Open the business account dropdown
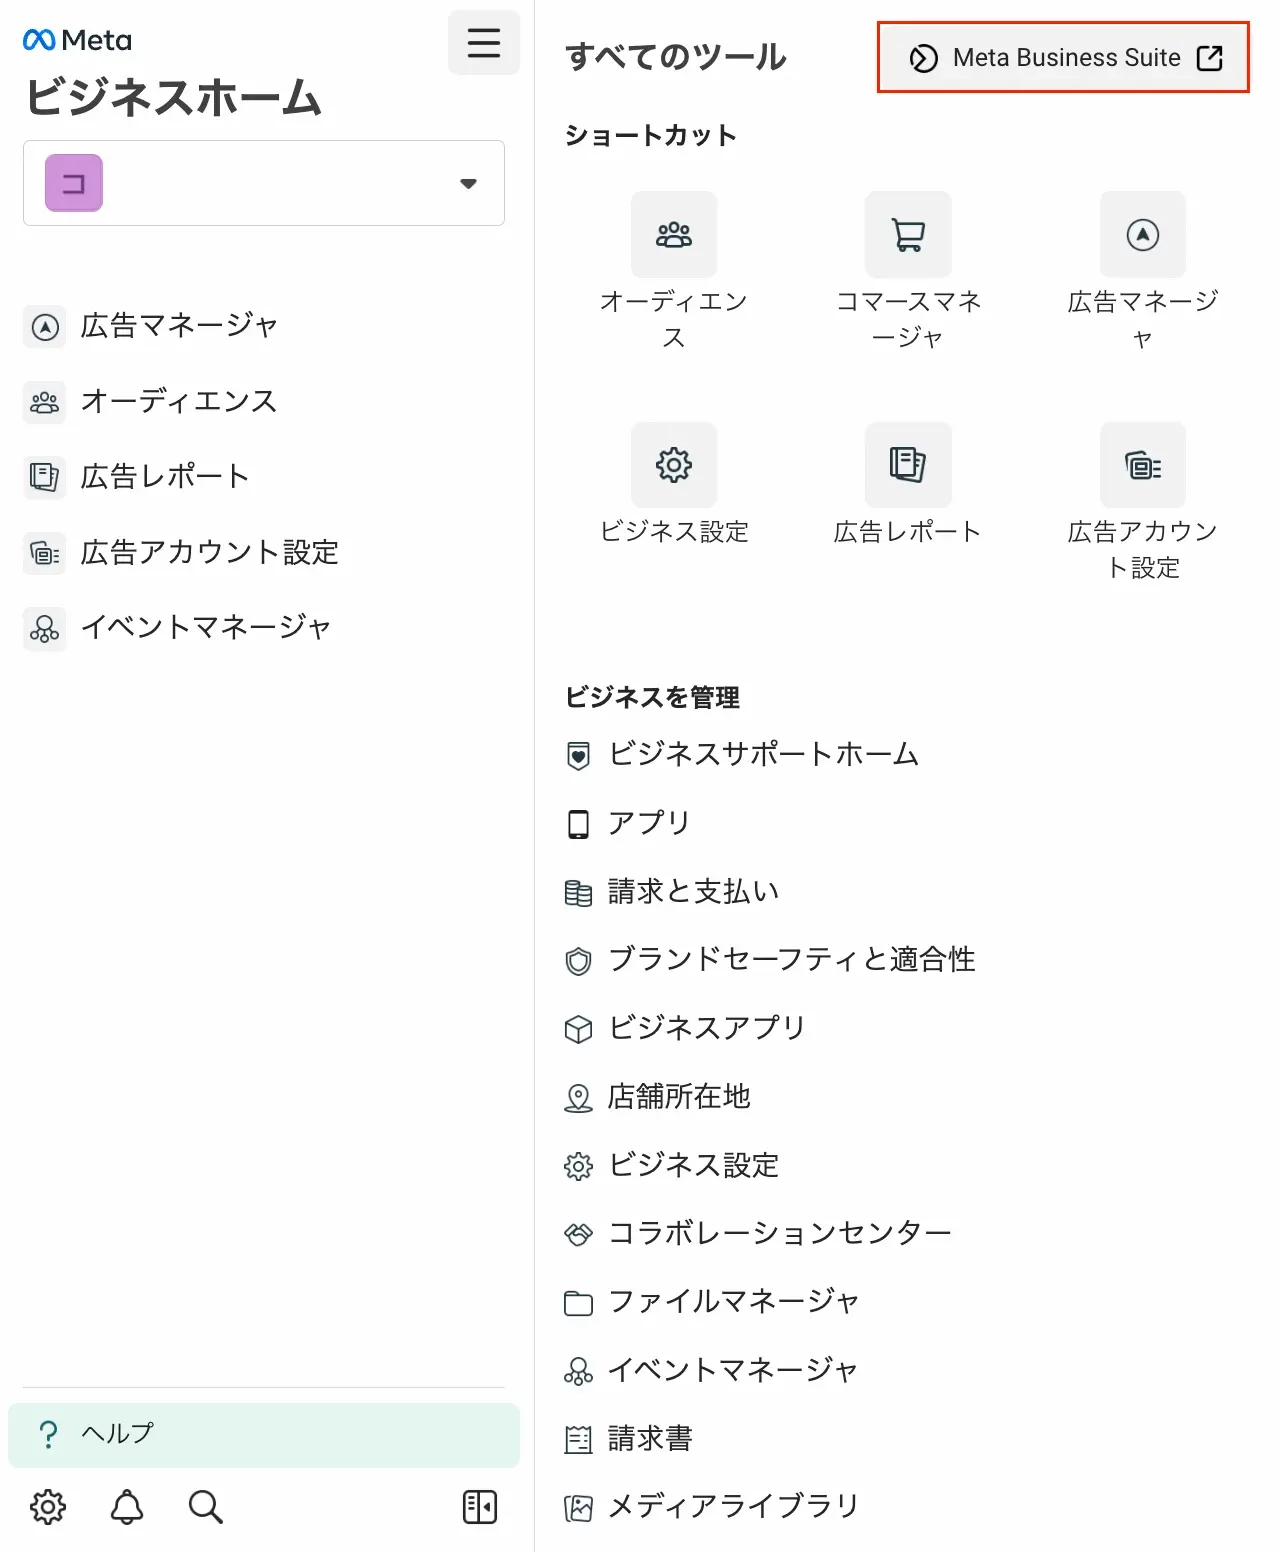Screen dimensions: 1280x1552 pos(264,183)
